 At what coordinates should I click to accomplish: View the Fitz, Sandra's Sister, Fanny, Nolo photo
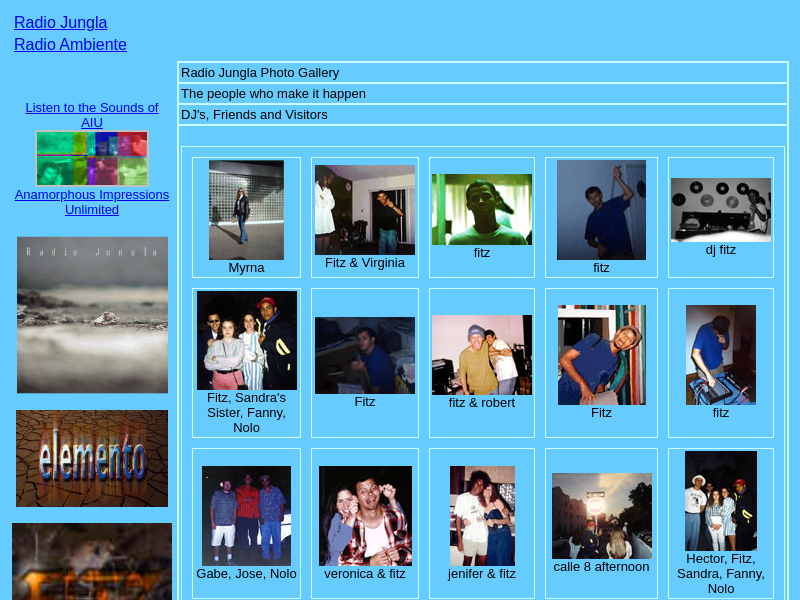point(246,340)
